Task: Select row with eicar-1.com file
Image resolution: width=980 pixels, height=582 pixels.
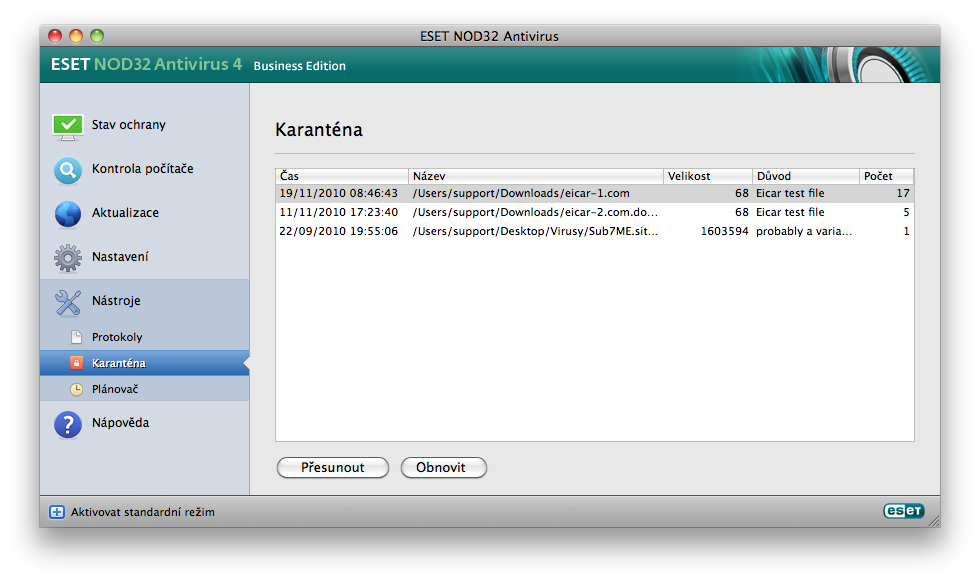Action: tap(594, 193)
